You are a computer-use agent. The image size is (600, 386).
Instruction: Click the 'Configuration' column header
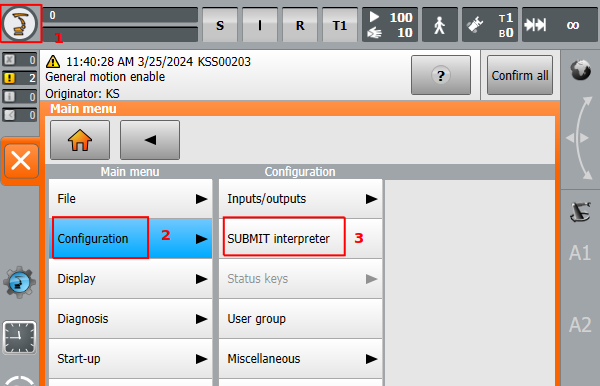tap(300, 172)
